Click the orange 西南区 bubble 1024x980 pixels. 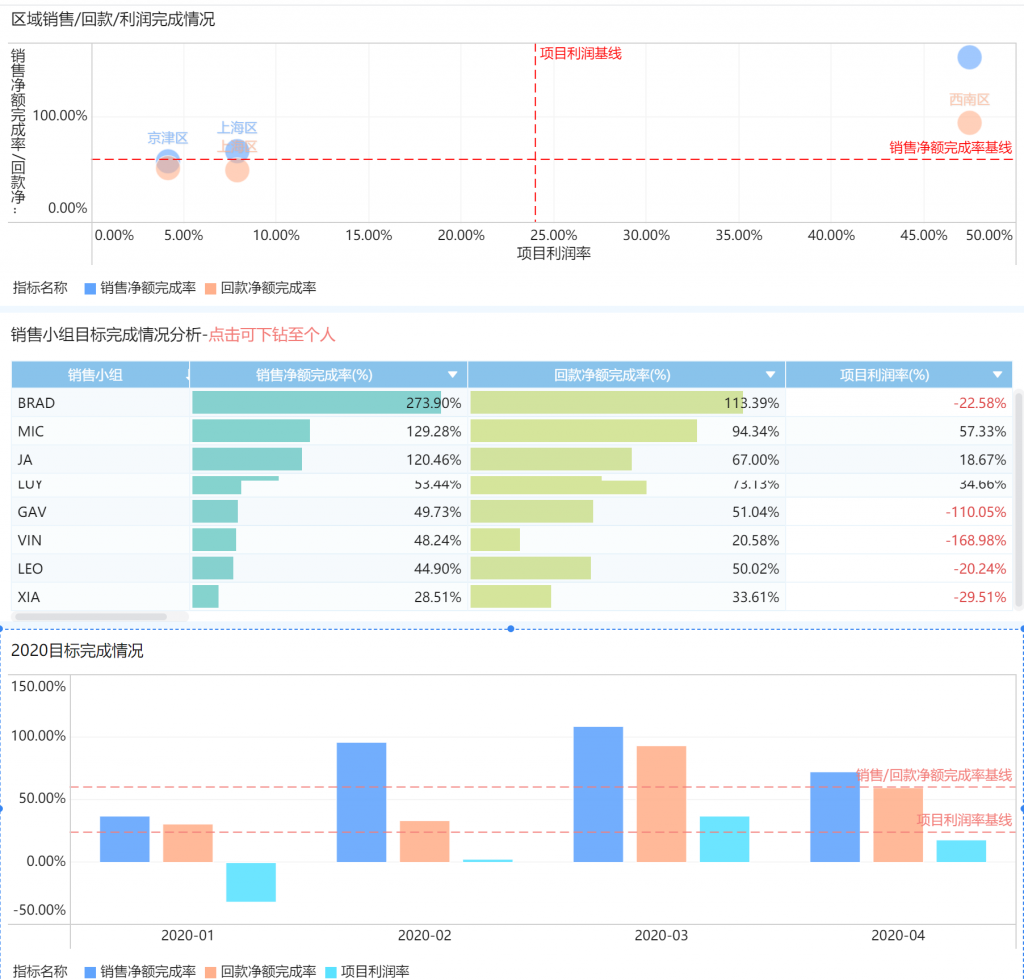(969, 123)
